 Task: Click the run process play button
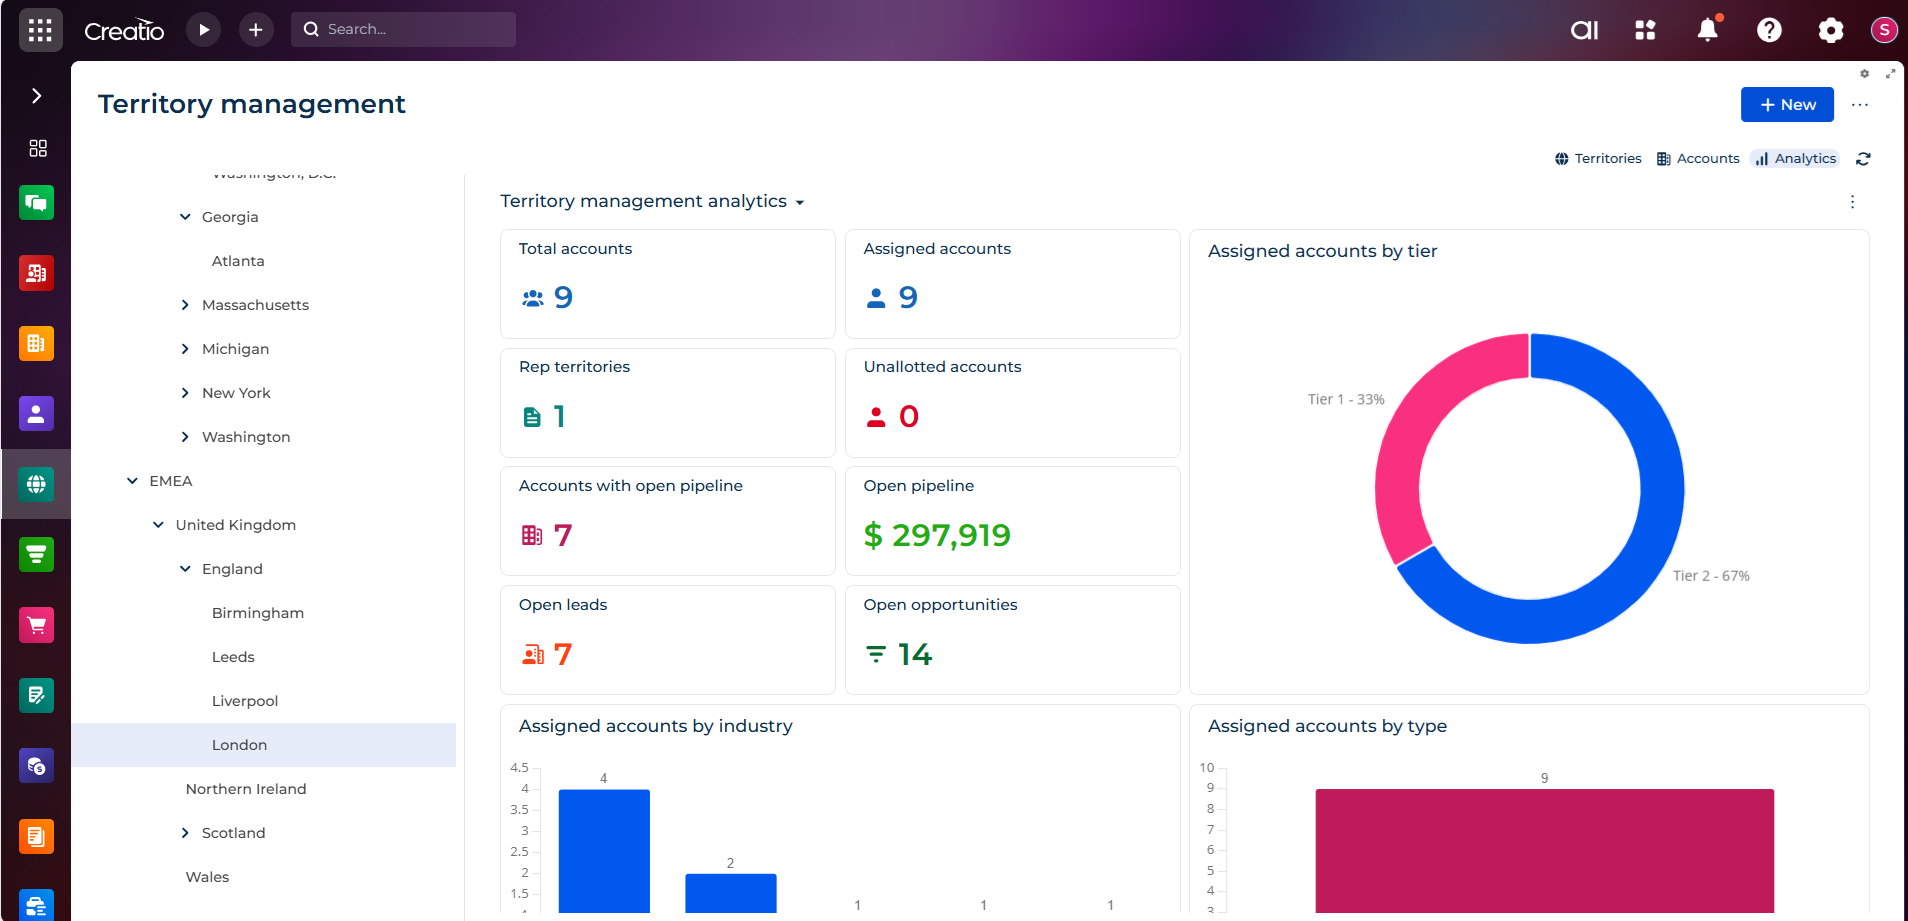click(204, 30)
